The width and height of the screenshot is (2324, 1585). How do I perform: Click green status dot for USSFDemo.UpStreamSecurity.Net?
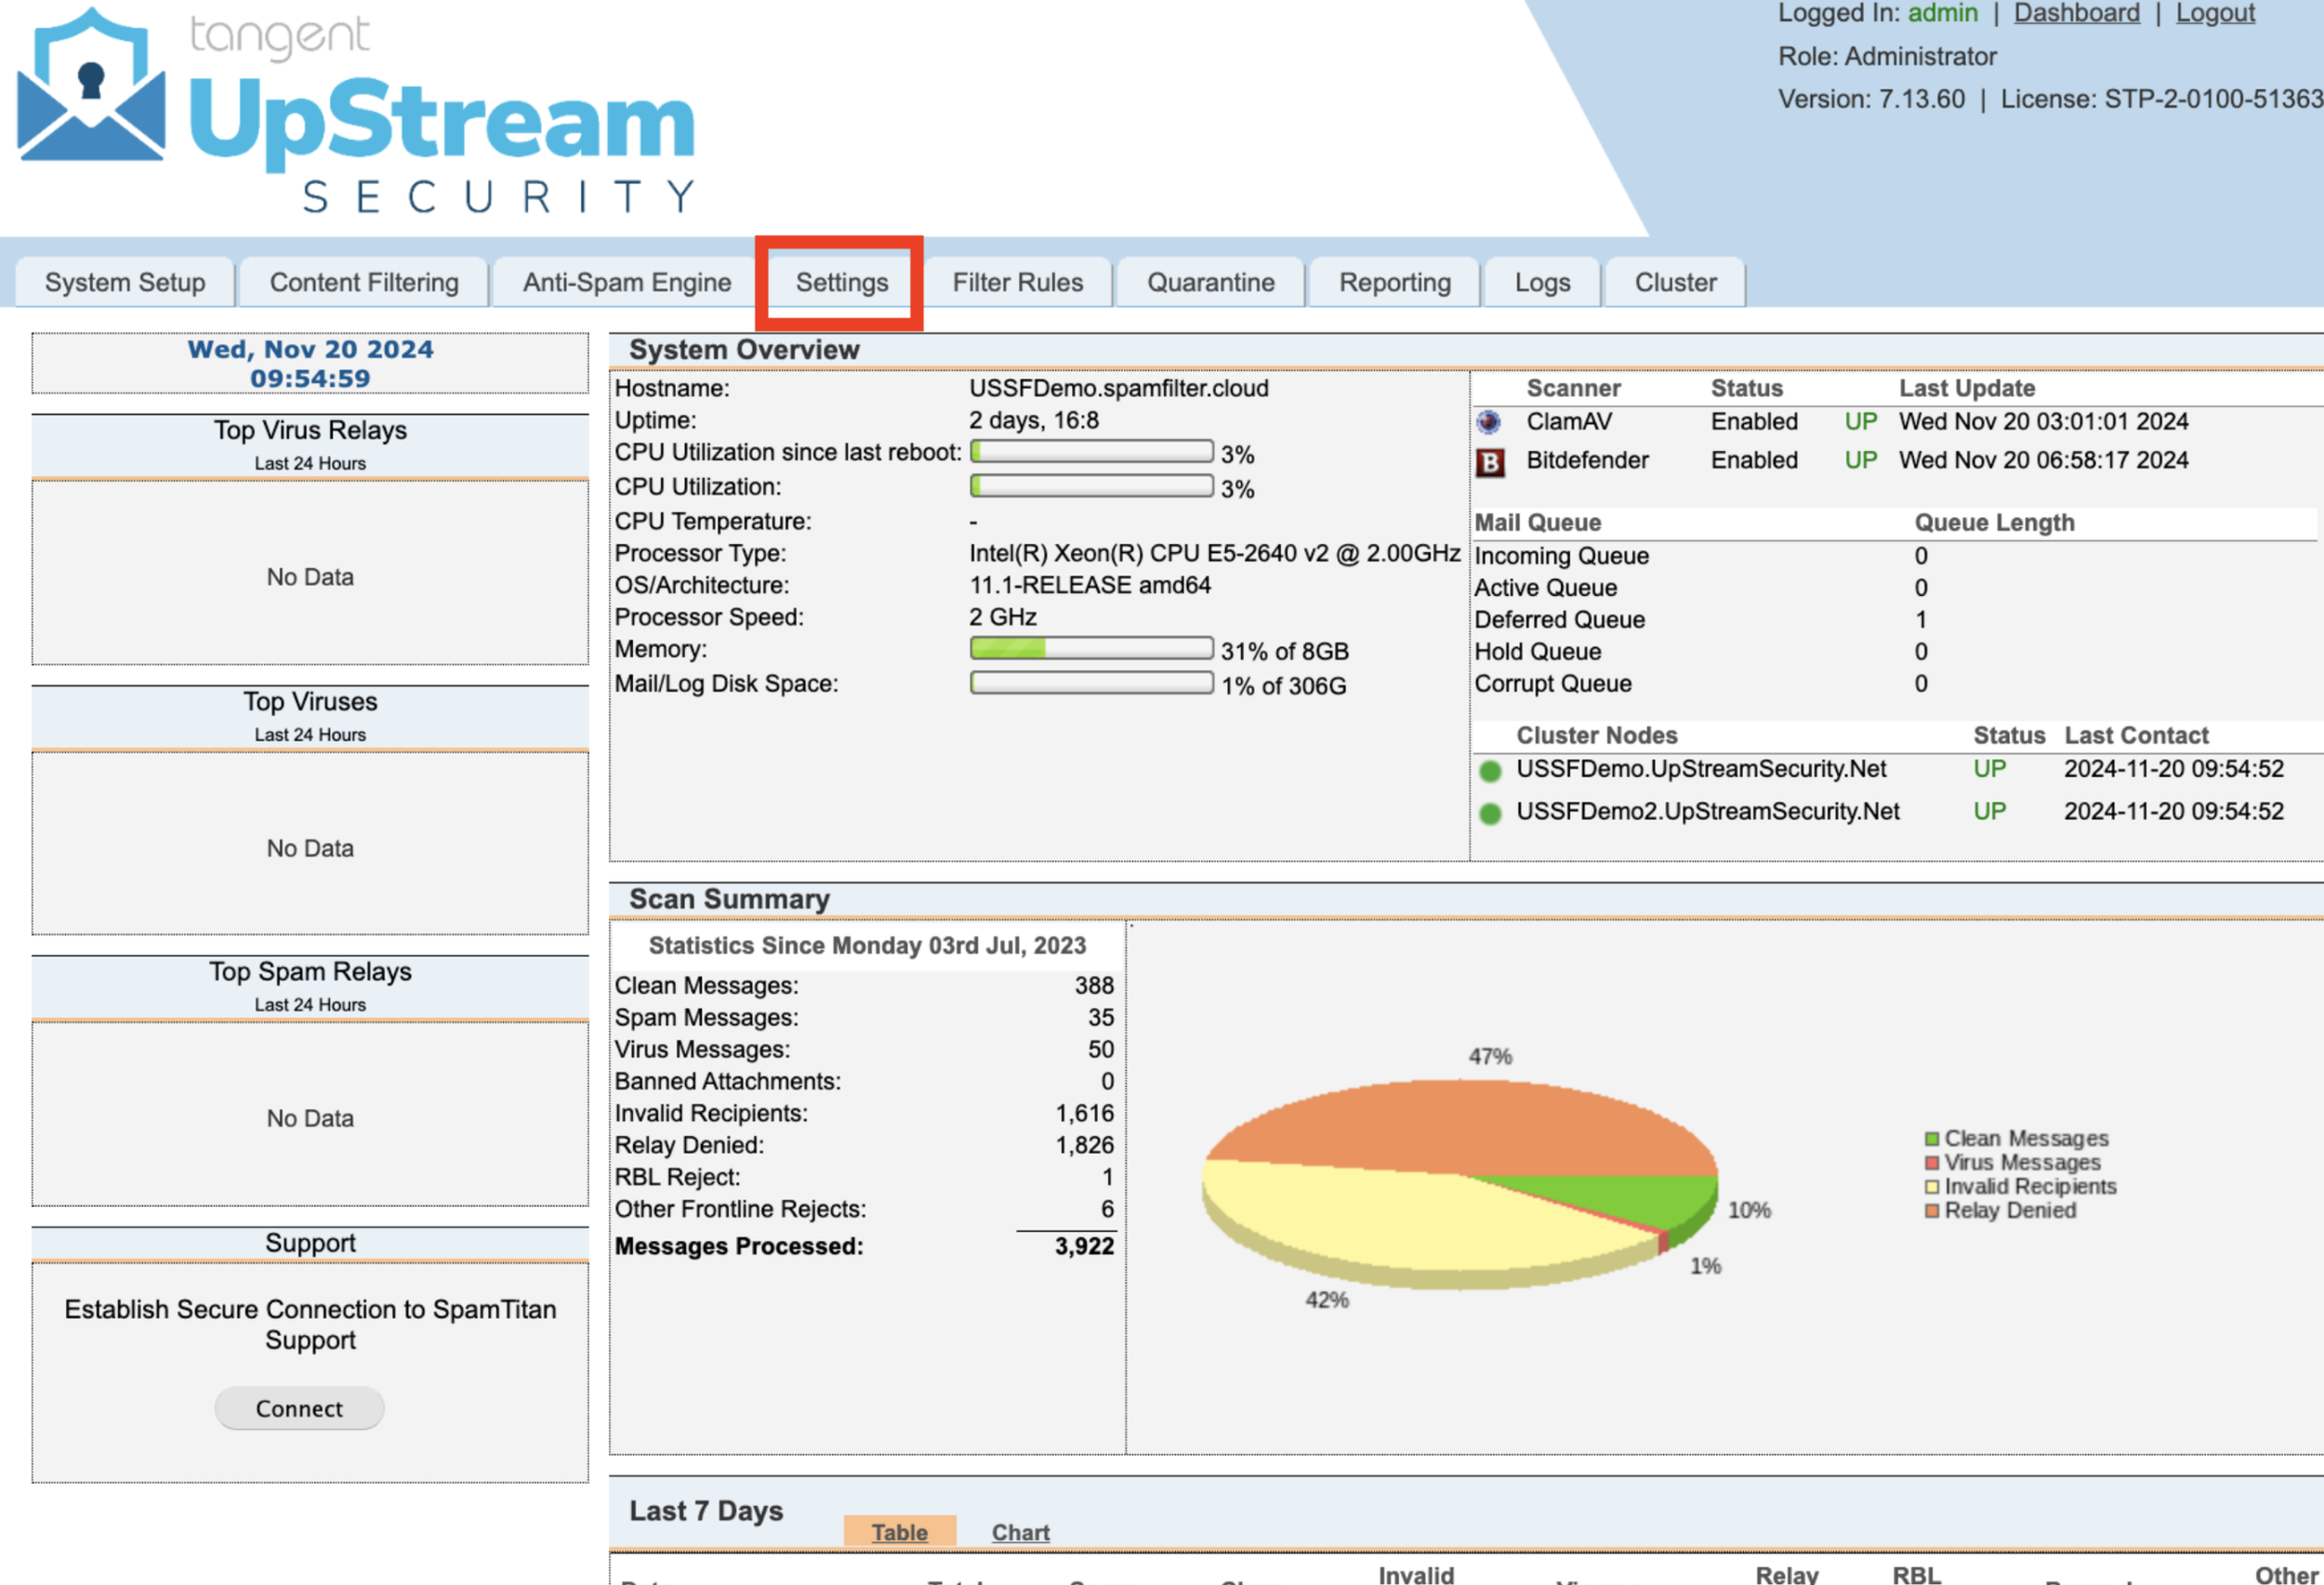tap(1490, 771)
